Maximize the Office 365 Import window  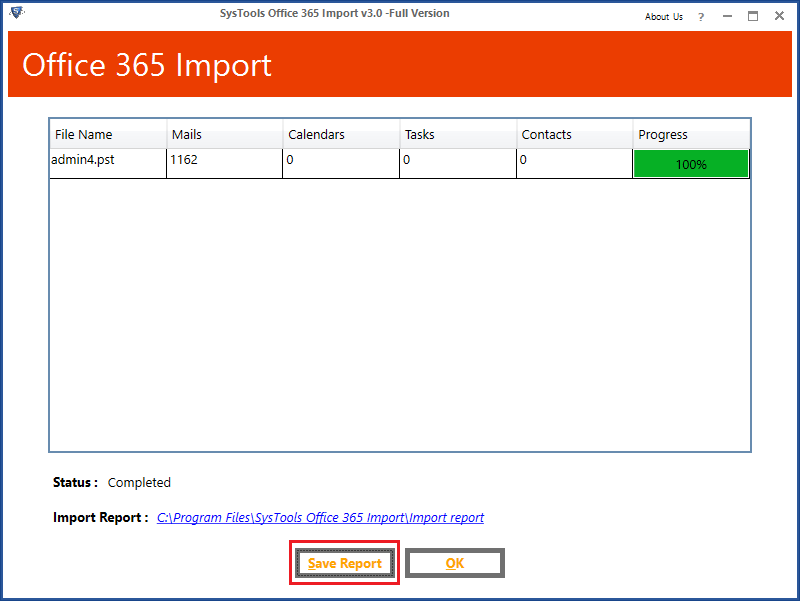click(x=753, y=16)
